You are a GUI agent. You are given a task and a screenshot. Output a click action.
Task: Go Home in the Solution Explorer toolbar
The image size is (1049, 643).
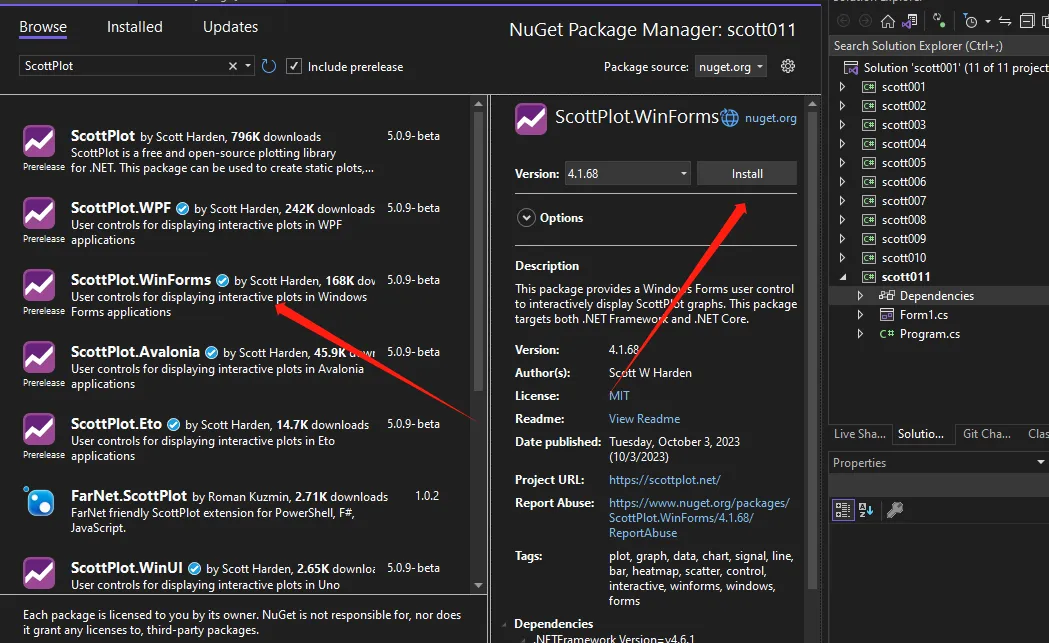[x=887, y=21]
